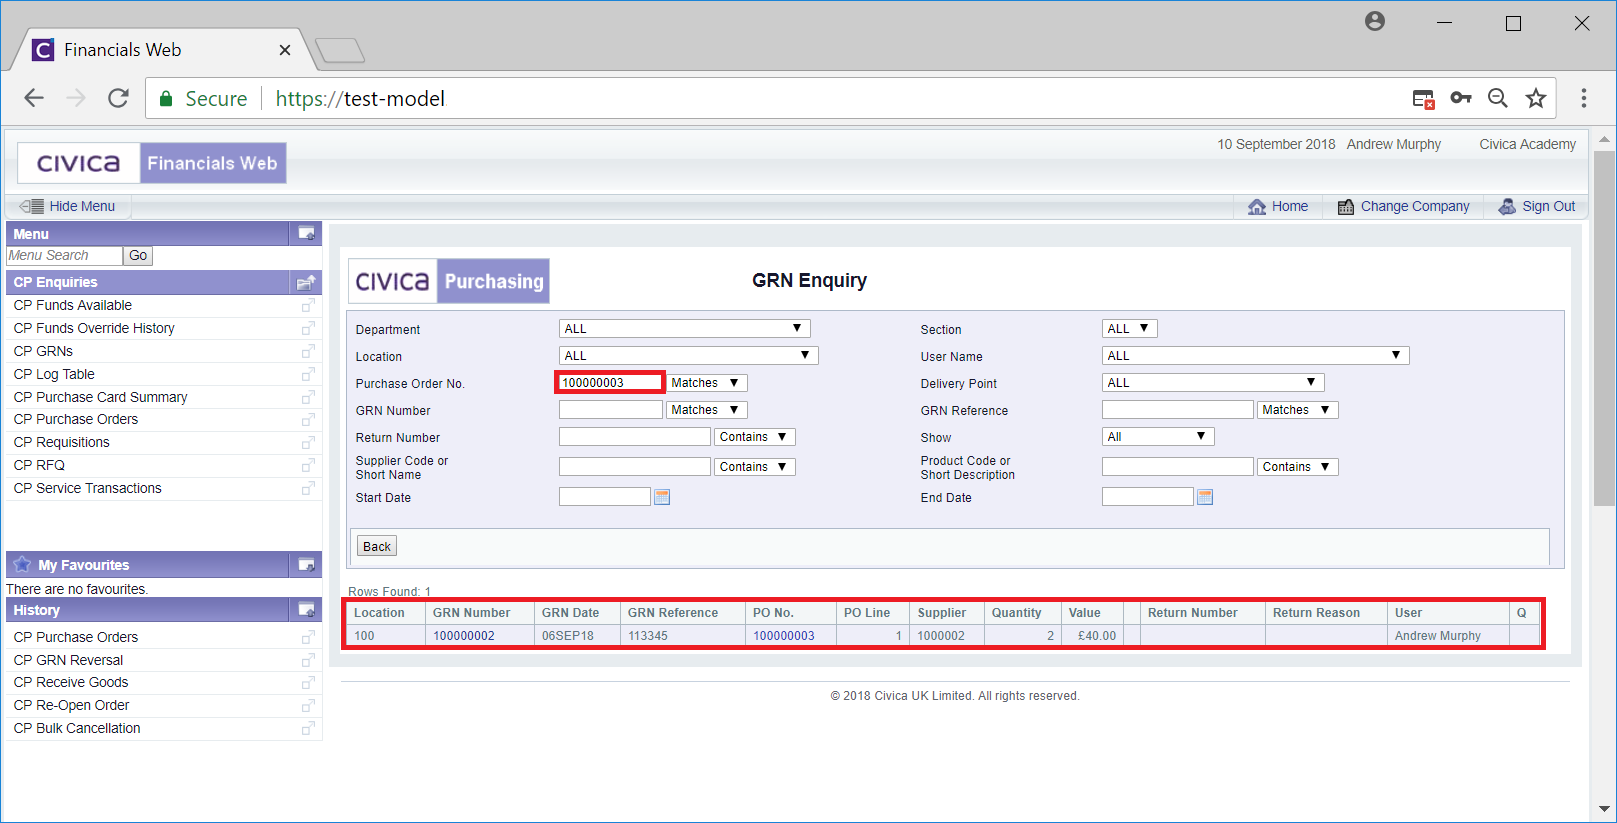Reload the page with refresh icon
This screenshot has width=1617, height=823.
pos(118,98)
